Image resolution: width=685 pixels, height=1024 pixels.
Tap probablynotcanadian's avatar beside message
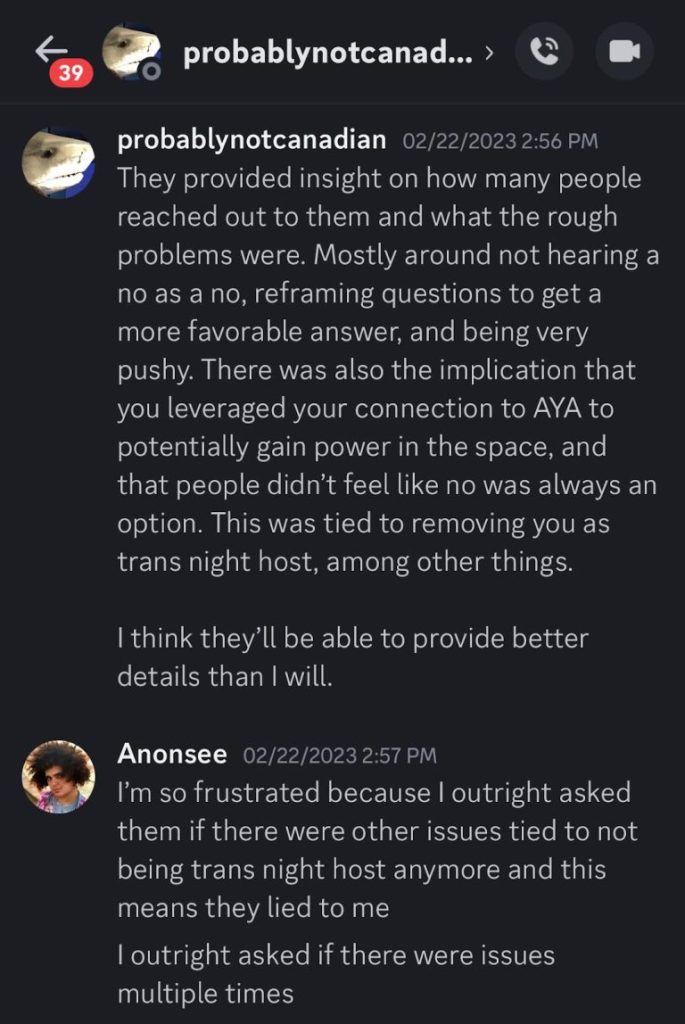[58, 163]
